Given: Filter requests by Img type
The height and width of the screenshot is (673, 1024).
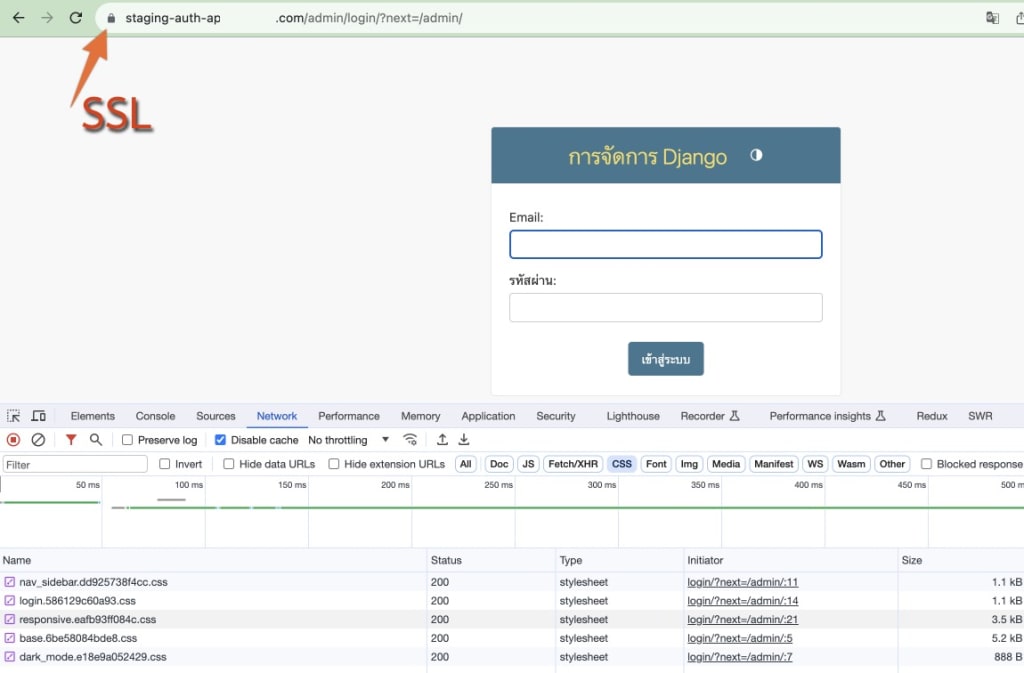Looking at the screenshot, I should [689, 464].
